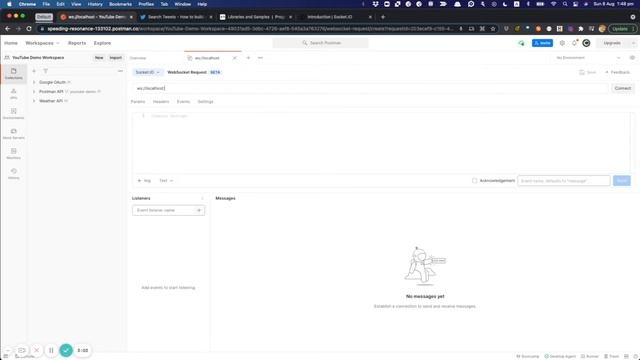Cancel recording with the red X button
The image size is (640, 360).
tap(36, 350)
